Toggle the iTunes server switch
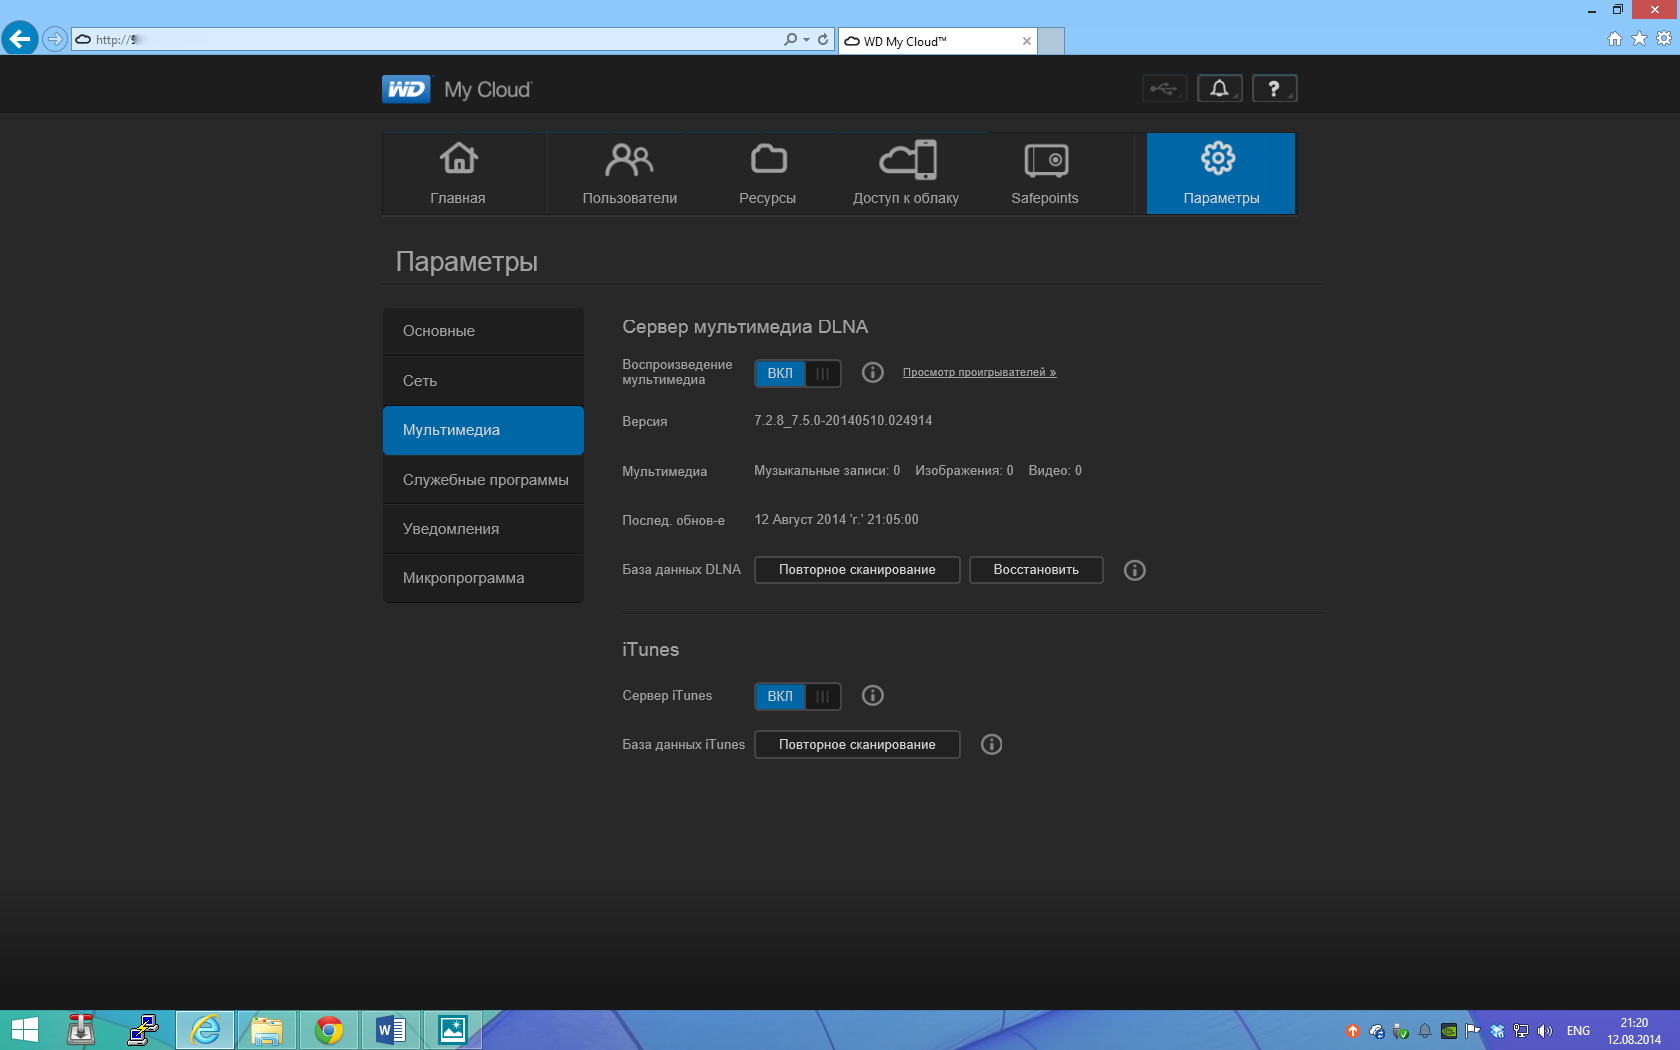 tap(797, 696)
